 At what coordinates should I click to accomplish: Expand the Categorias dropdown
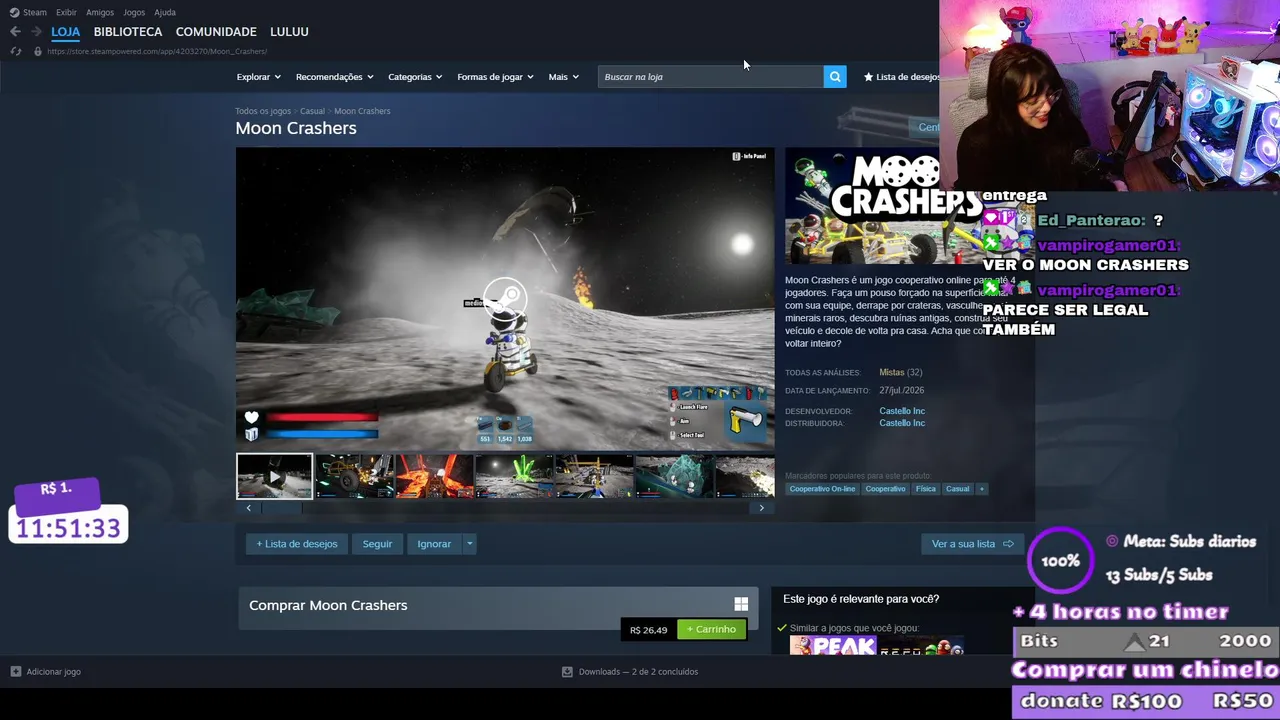[x=415, y=77]
